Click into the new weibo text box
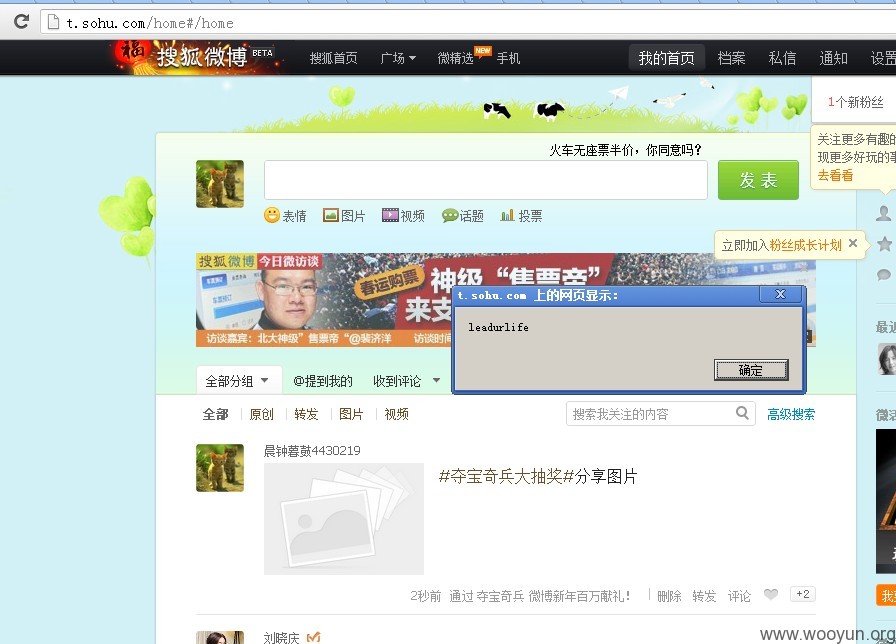This screenshot has width=896, height=644. pyautogui.click(x=486, y=180)
